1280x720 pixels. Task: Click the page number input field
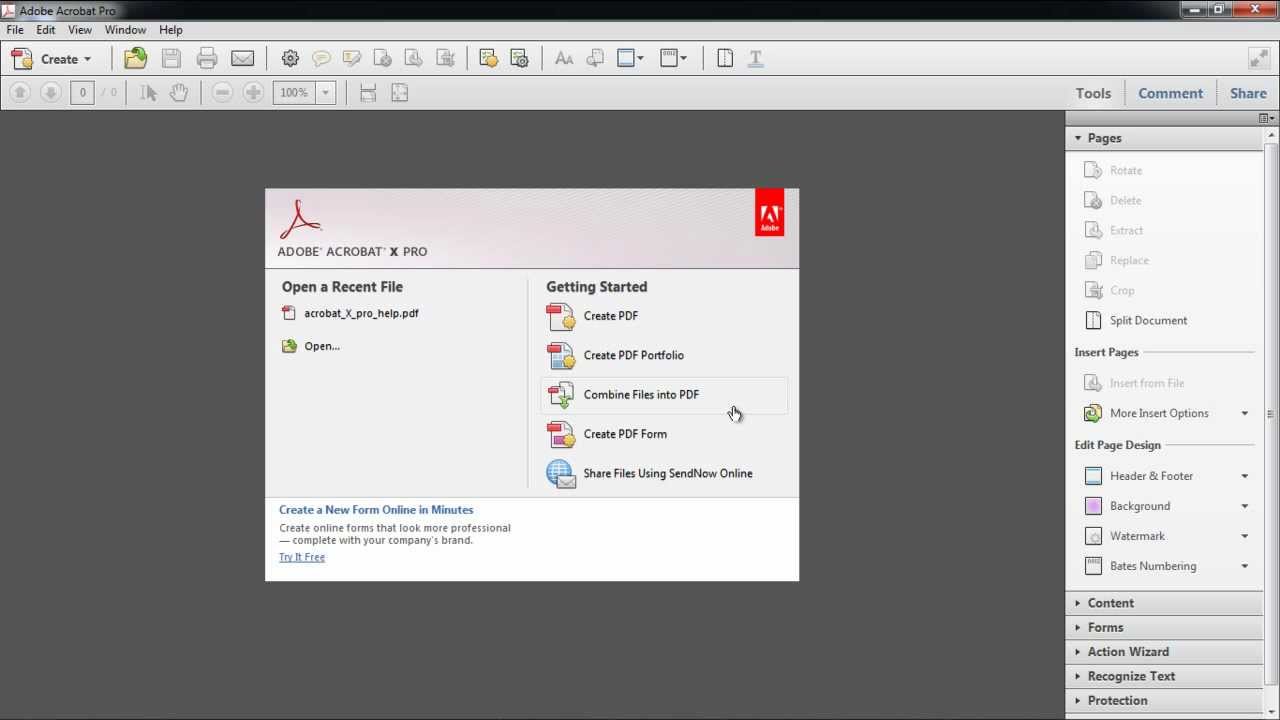82,92
